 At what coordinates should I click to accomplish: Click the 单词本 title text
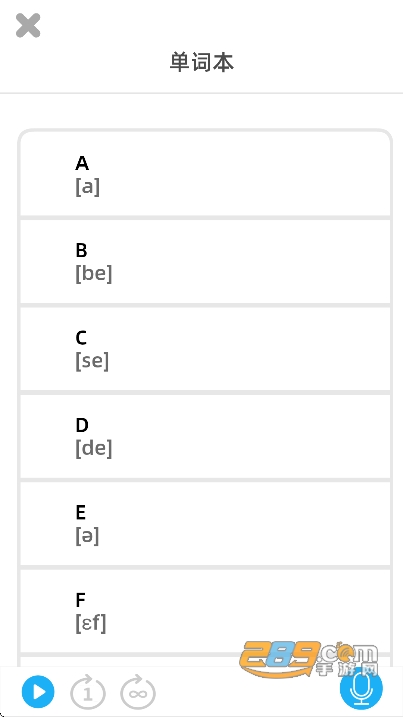pos(202,62)
